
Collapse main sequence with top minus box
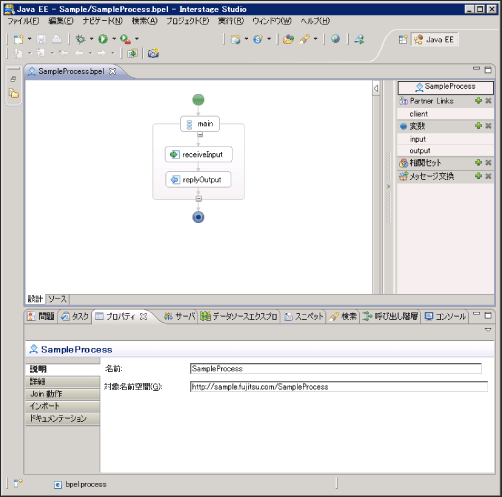[200, 135]
